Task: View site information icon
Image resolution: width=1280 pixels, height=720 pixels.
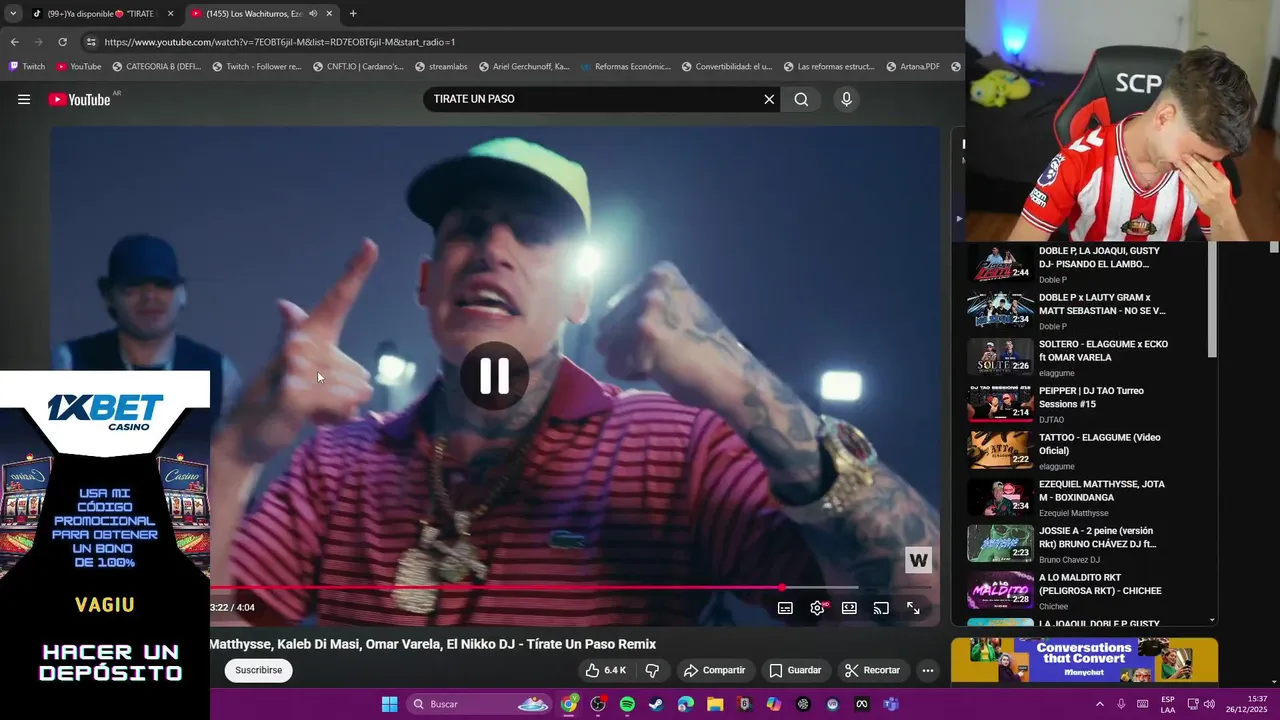Action: click(91, 42)
